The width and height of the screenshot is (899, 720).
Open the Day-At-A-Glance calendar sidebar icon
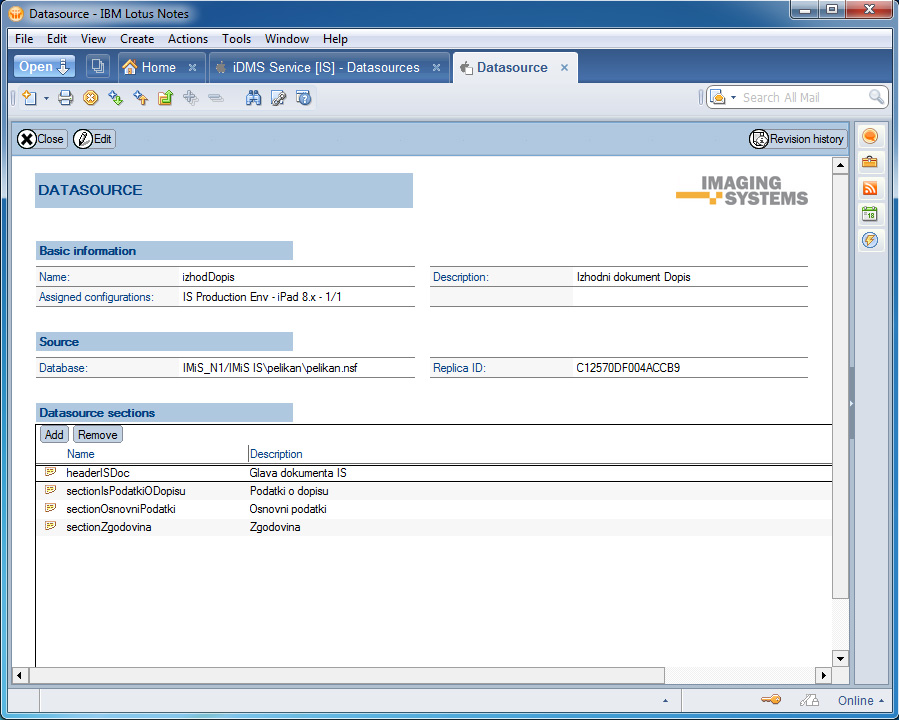click(870, 214)
